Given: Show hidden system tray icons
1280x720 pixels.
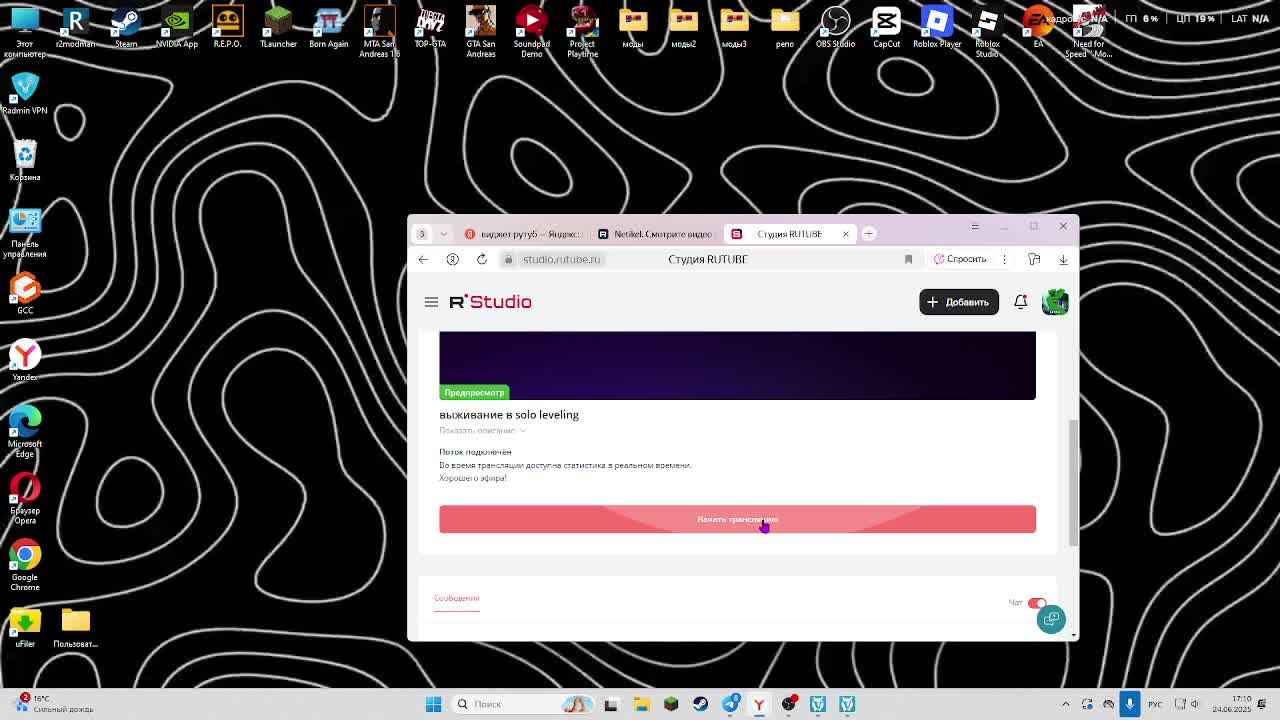Looking at the screenshot, I should coord(1065,704).
